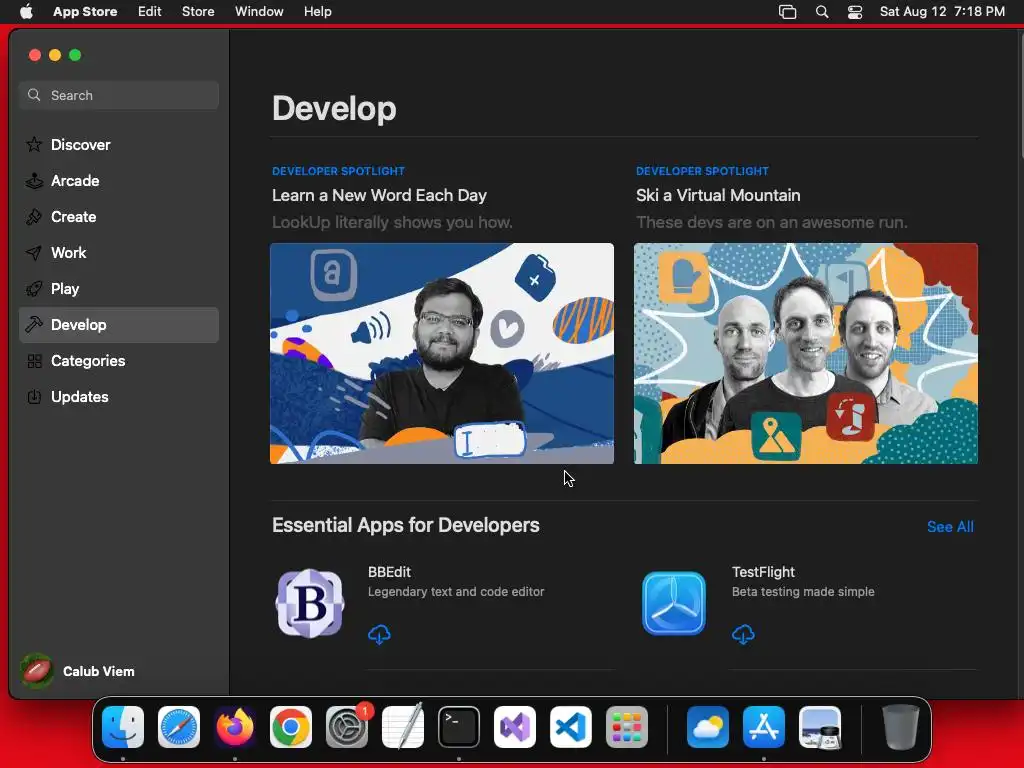
Task: Click the Calub Viem account name
Action: (99, 671)
